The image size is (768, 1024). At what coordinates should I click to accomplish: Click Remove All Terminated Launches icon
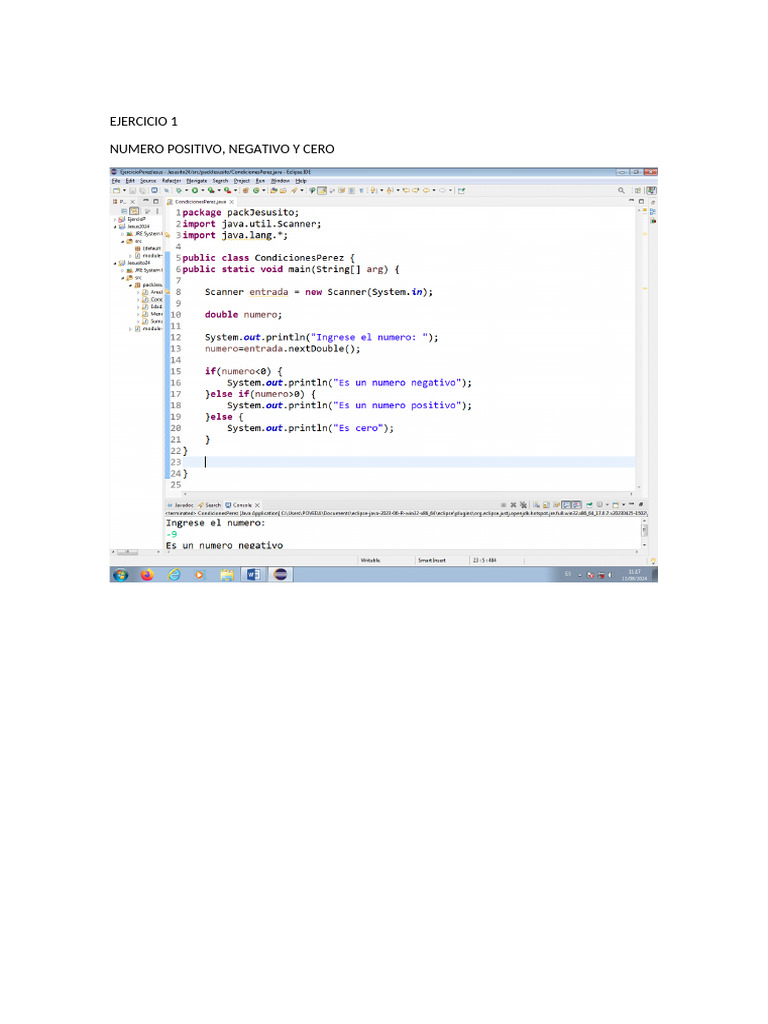tap(523, 505)
